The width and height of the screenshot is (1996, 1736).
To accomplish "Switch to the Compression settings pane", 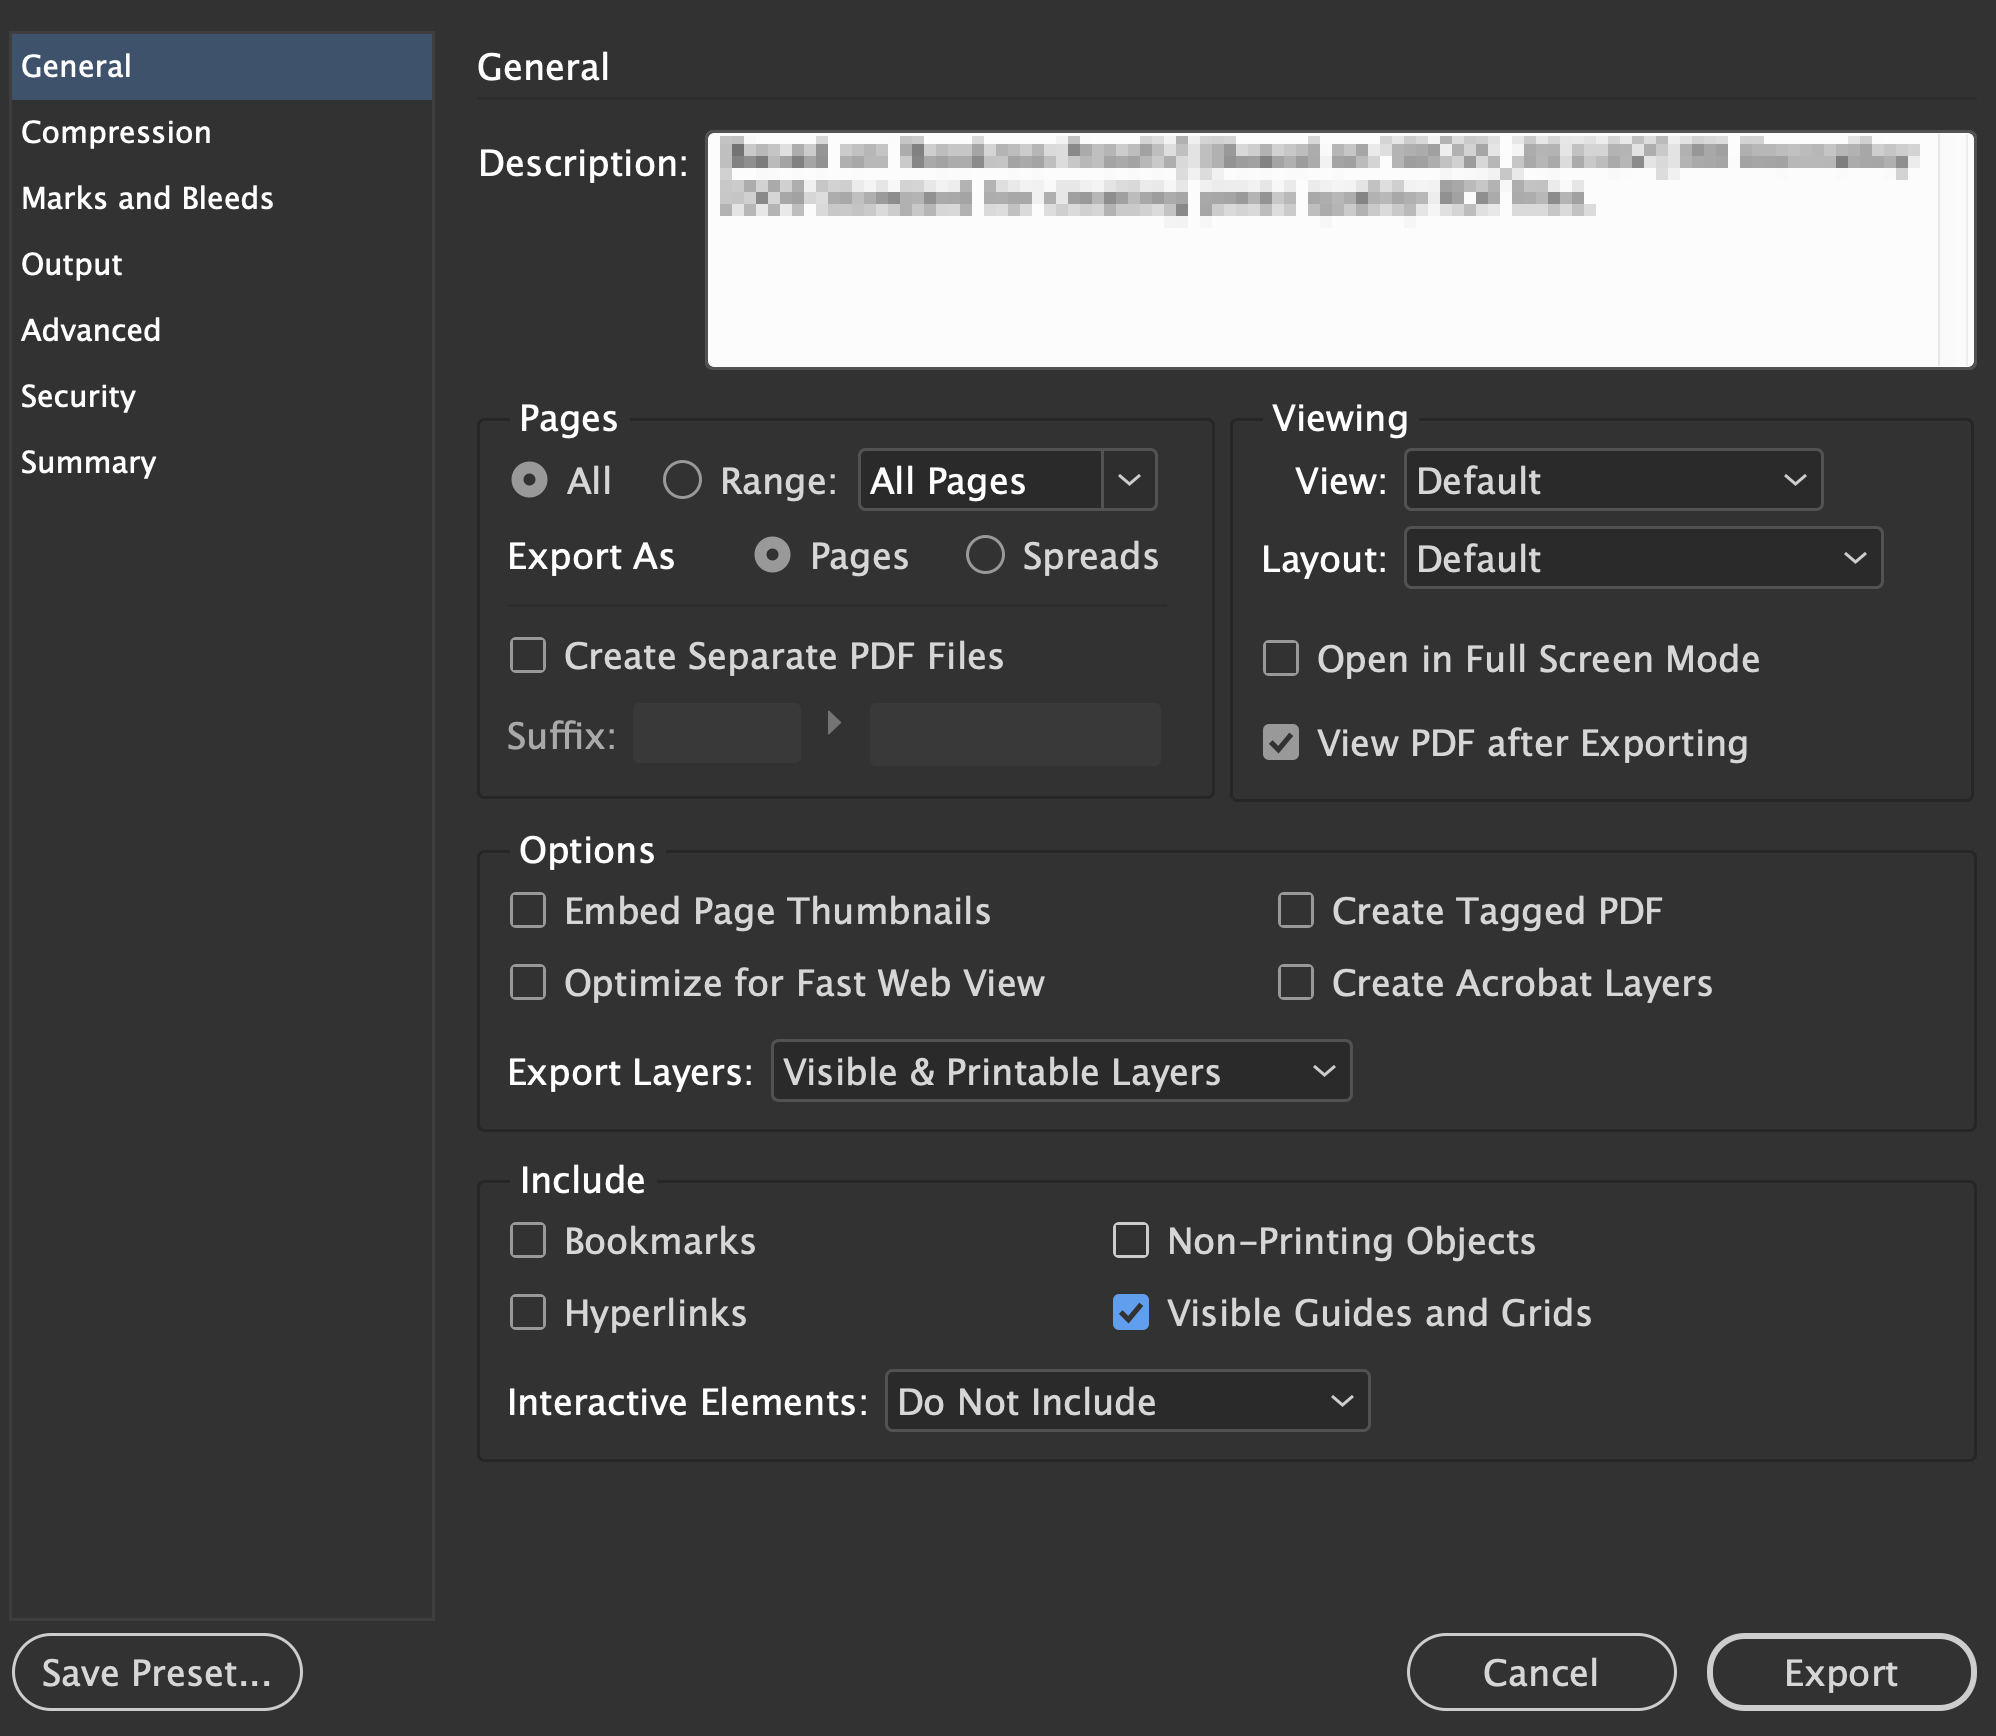I will [x=115, y=131].
